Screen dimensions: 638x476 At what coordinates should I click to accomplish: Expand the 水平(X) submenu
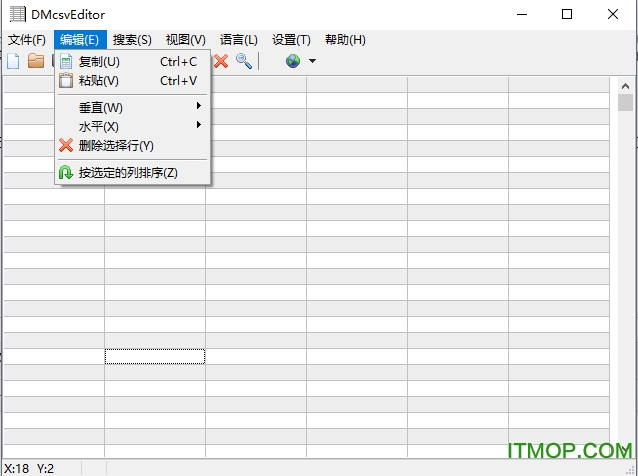(133, 127)
